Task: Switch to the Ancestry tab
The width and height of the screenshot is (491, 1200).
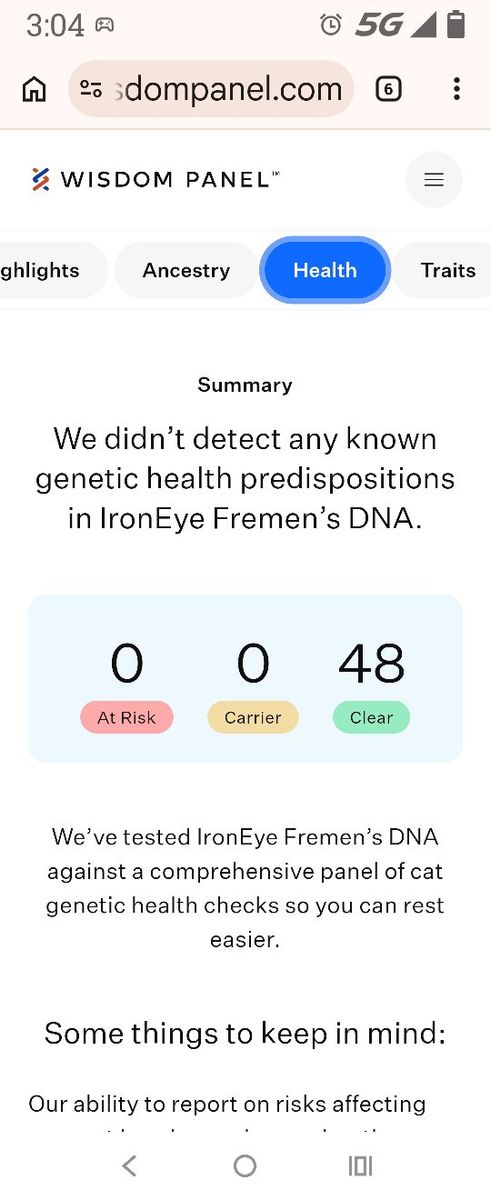Action: click(x=186, y=270)
